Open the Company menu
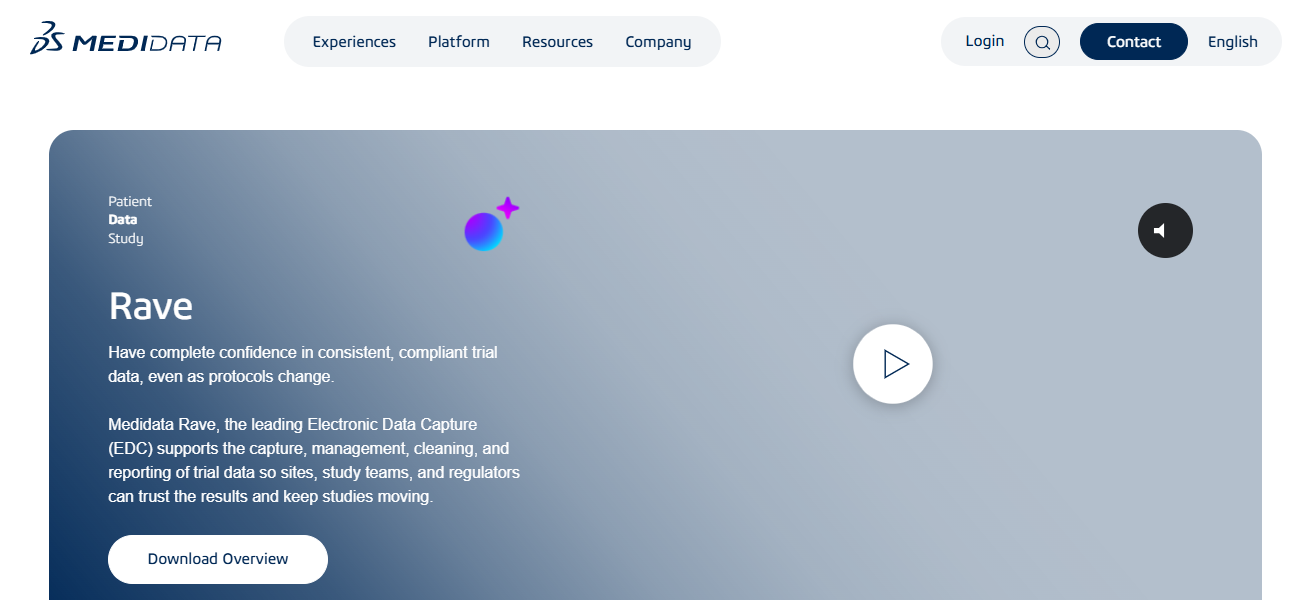The height and width of the screenshot is (600, 1312). [x=658, y=42]
